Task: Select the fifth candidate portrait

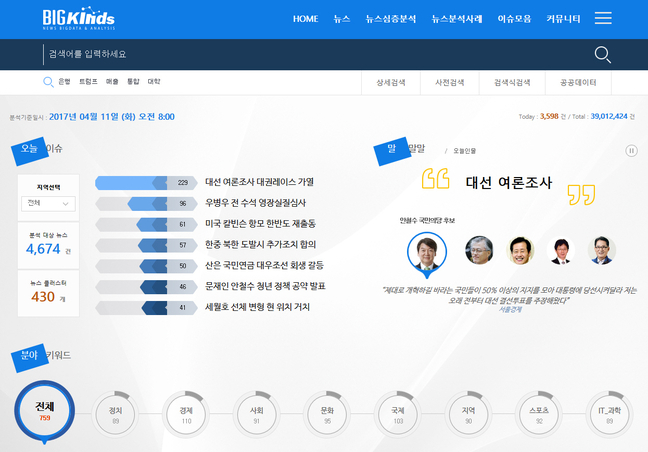Action: (602, 250)
